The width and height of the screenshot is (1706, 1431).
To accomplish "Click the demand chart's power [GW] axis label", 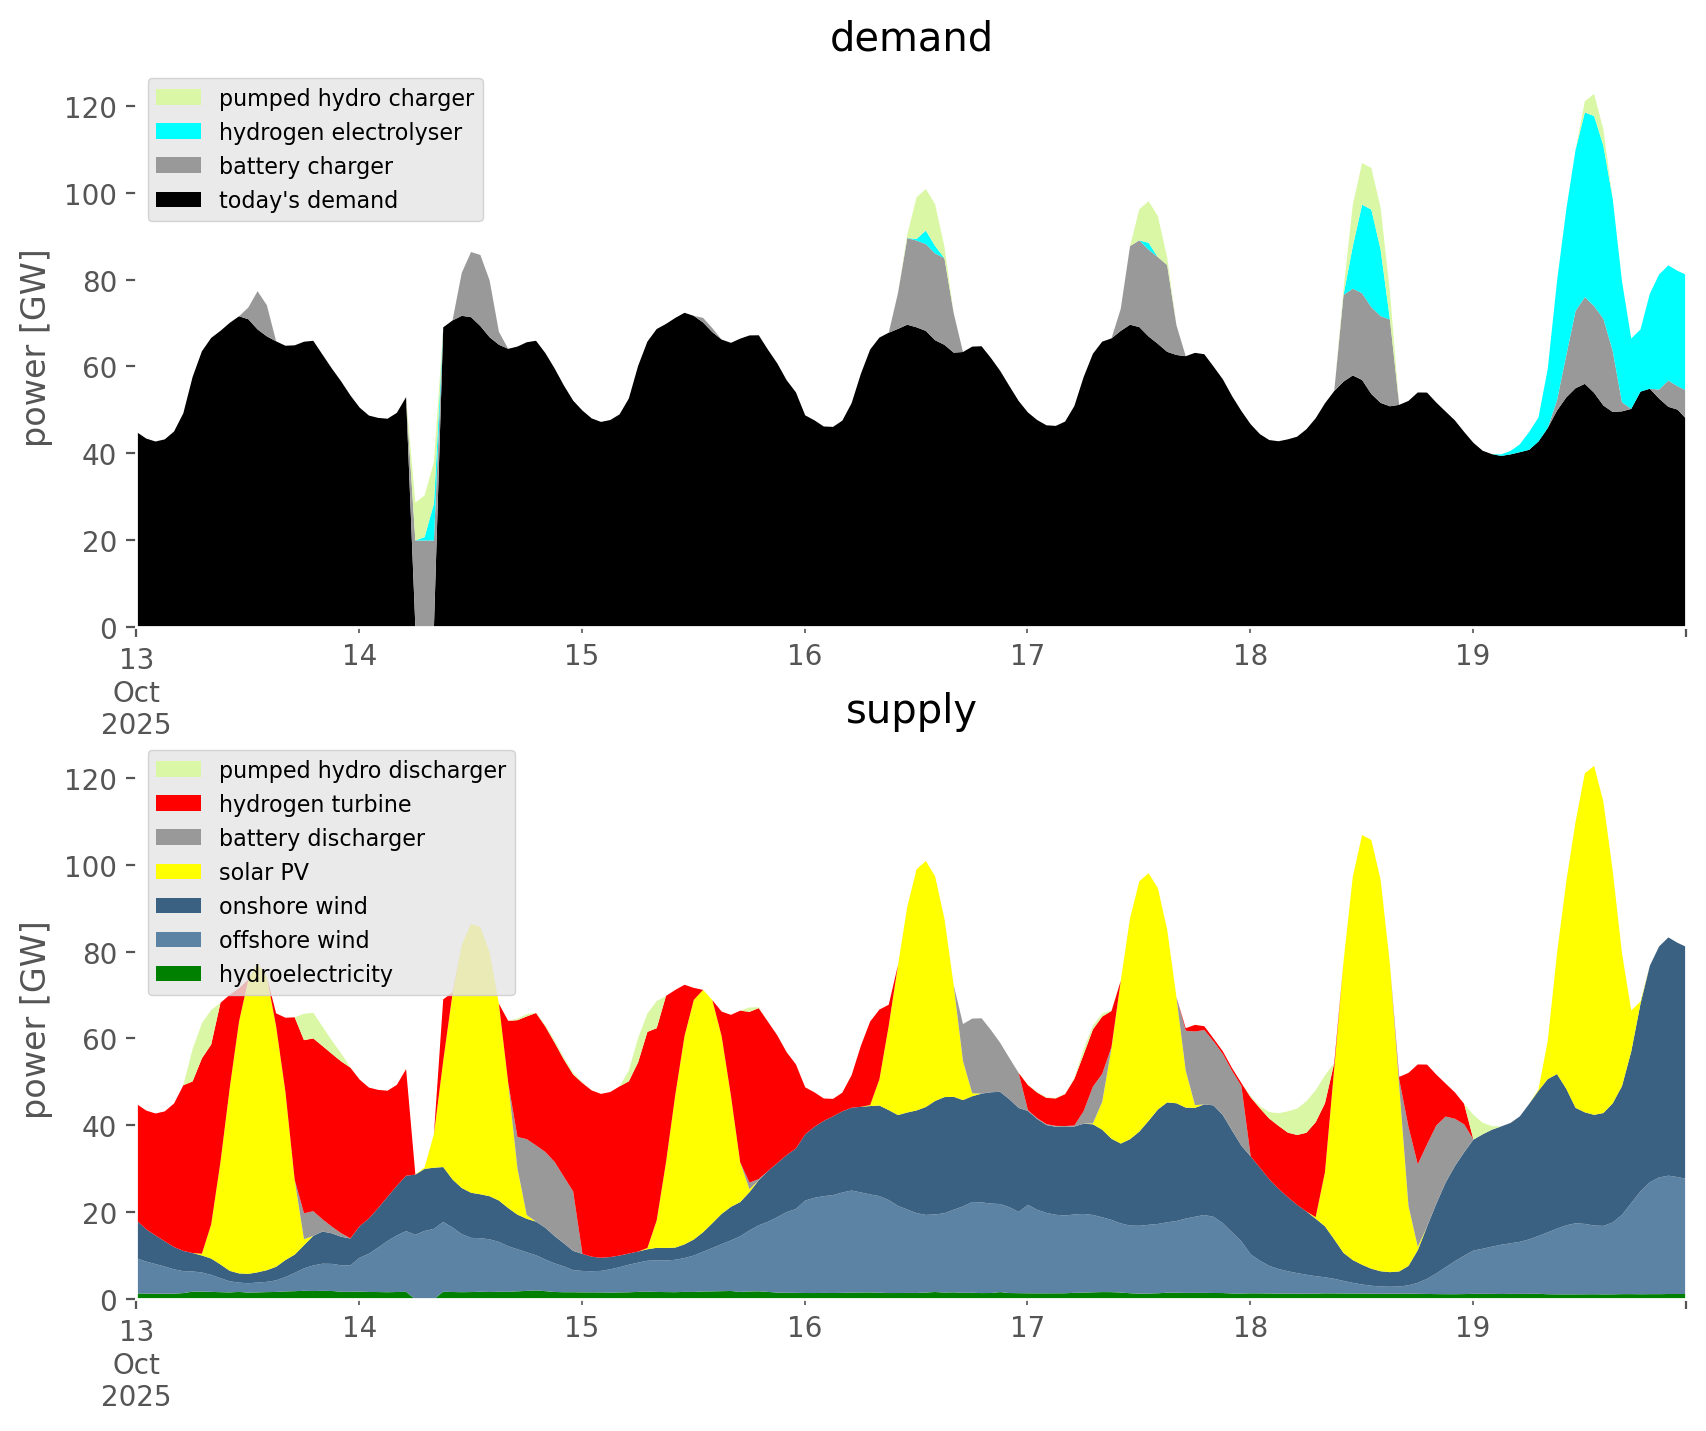I will pos(35,348).
